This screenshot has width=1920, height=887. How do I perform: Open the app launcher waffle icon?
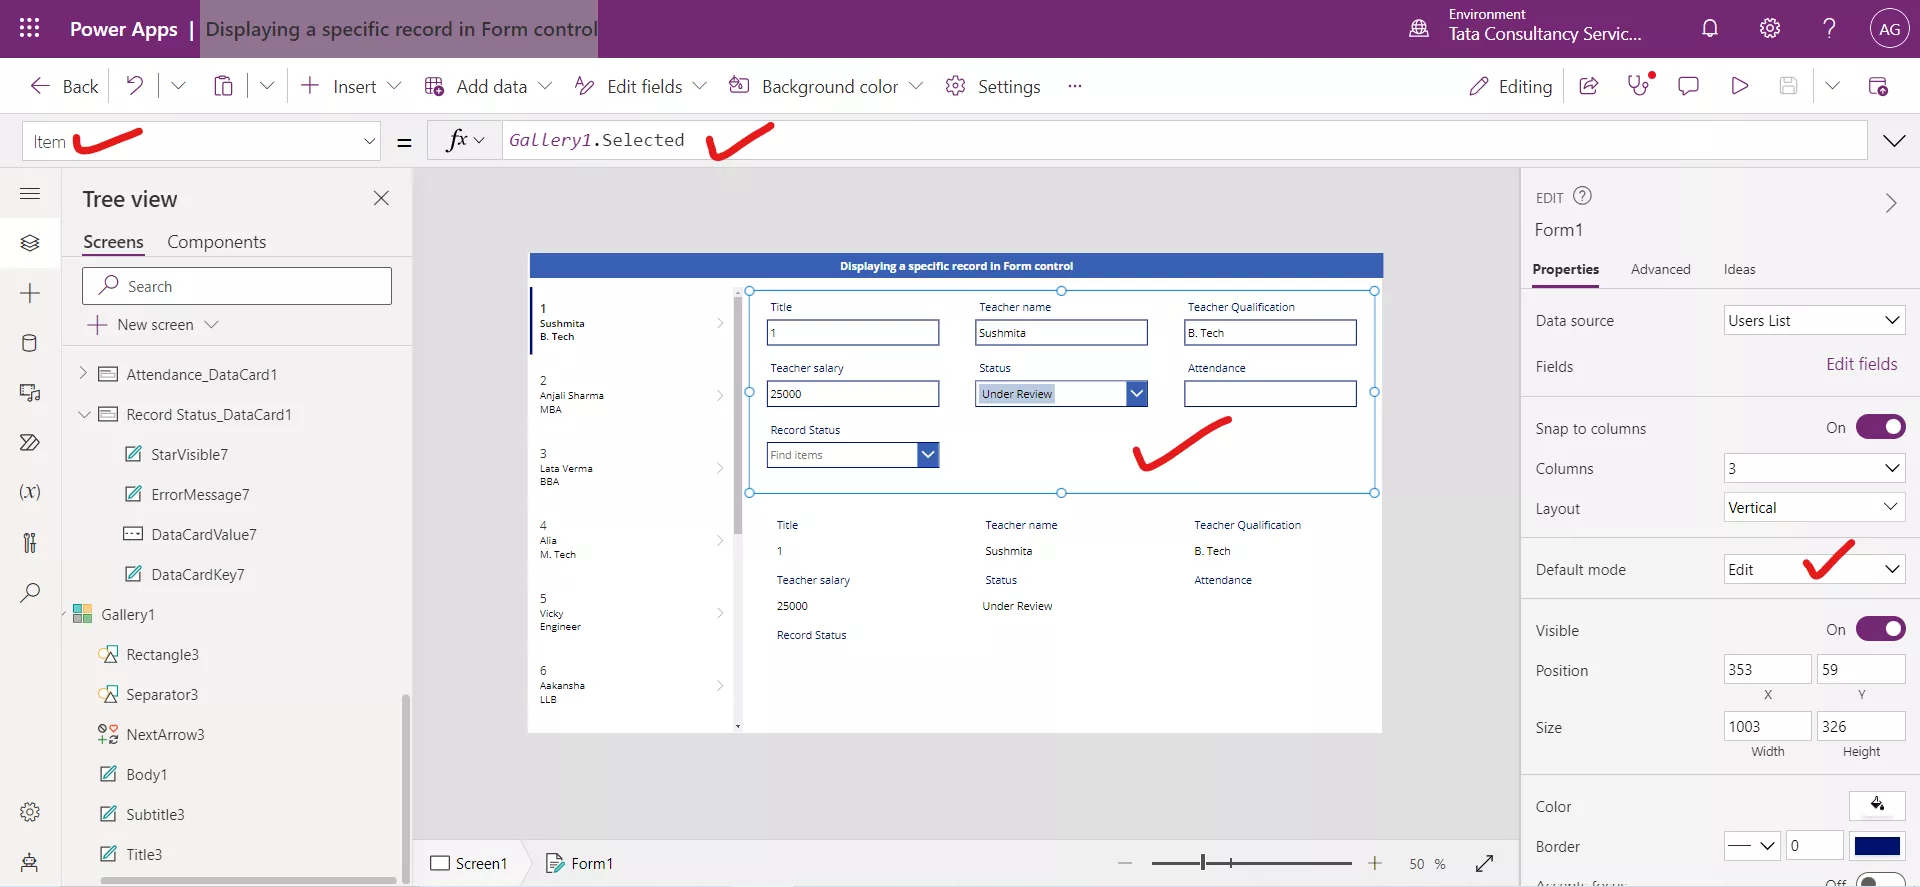point(30,28)
